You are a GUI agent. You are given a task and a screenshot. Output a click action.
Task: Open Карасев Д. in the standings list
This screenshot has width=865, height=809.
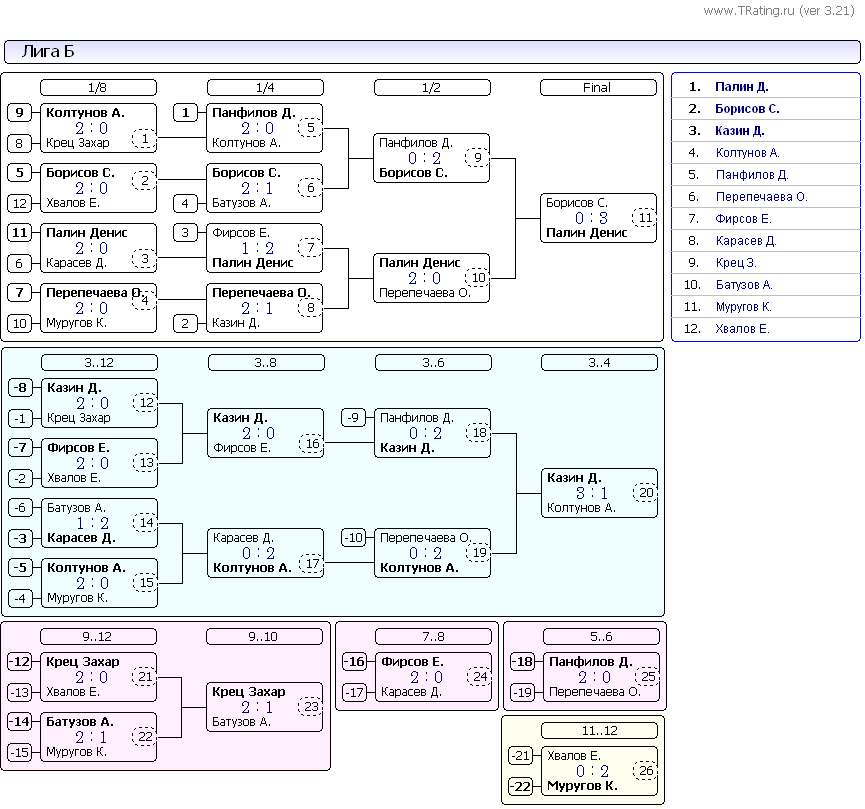coord(746,241)
